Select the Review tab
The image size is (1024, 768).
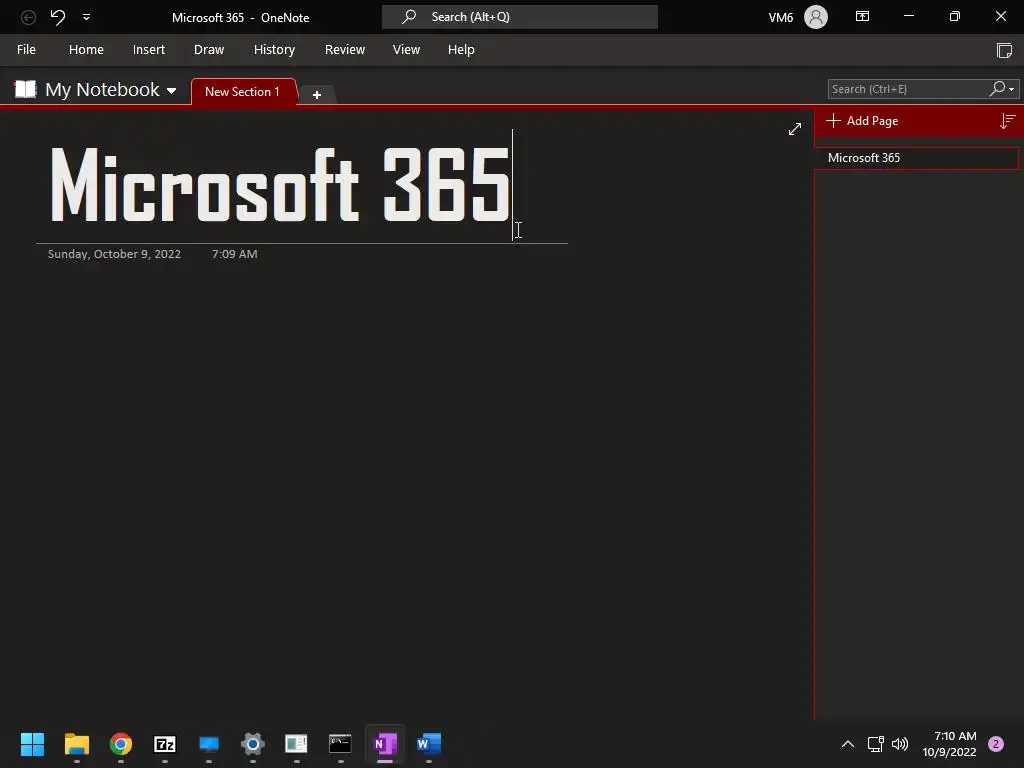(345, 50)
